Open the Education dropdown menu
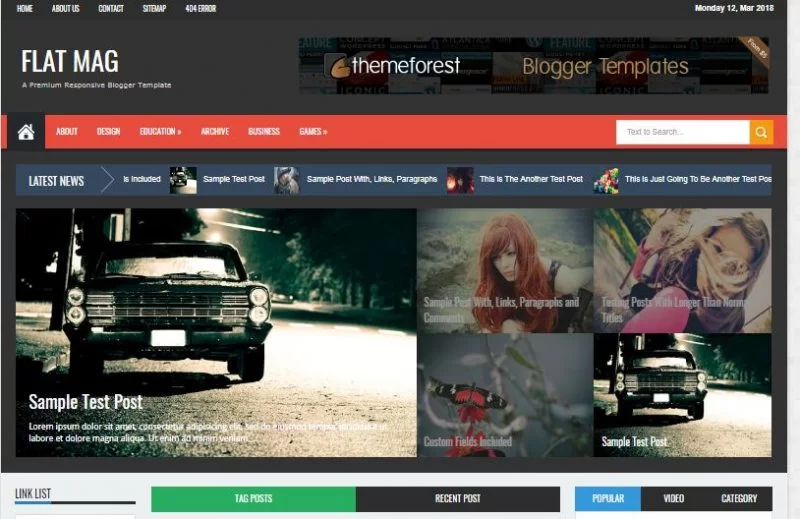This screenshot has width=800, height=519. (x=160, y=132)
